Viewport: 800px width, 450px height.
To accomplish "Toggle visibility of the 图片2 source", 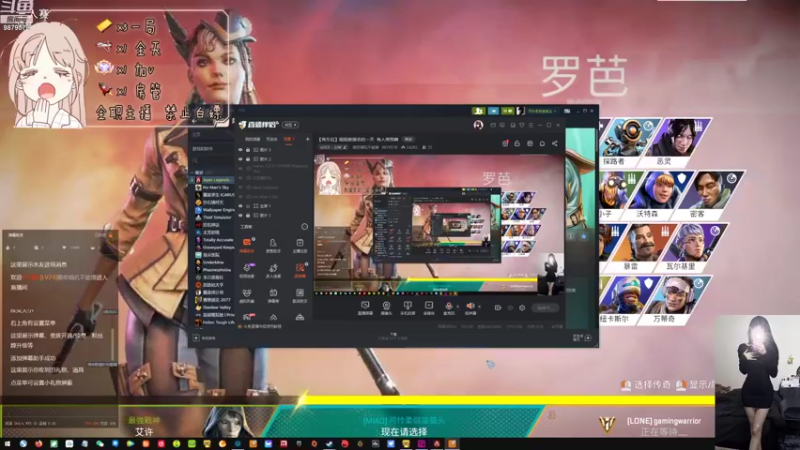I will pyautogui.click(x=241, y=159).
